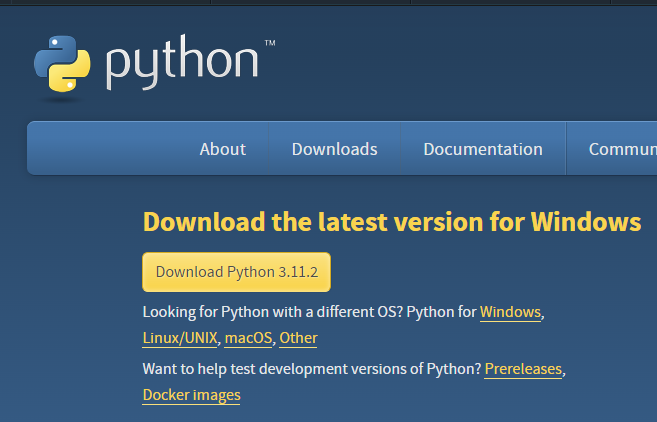657x422 pixels.
Task: Open the Prereleases link
Action: click(x=523, y=369)
